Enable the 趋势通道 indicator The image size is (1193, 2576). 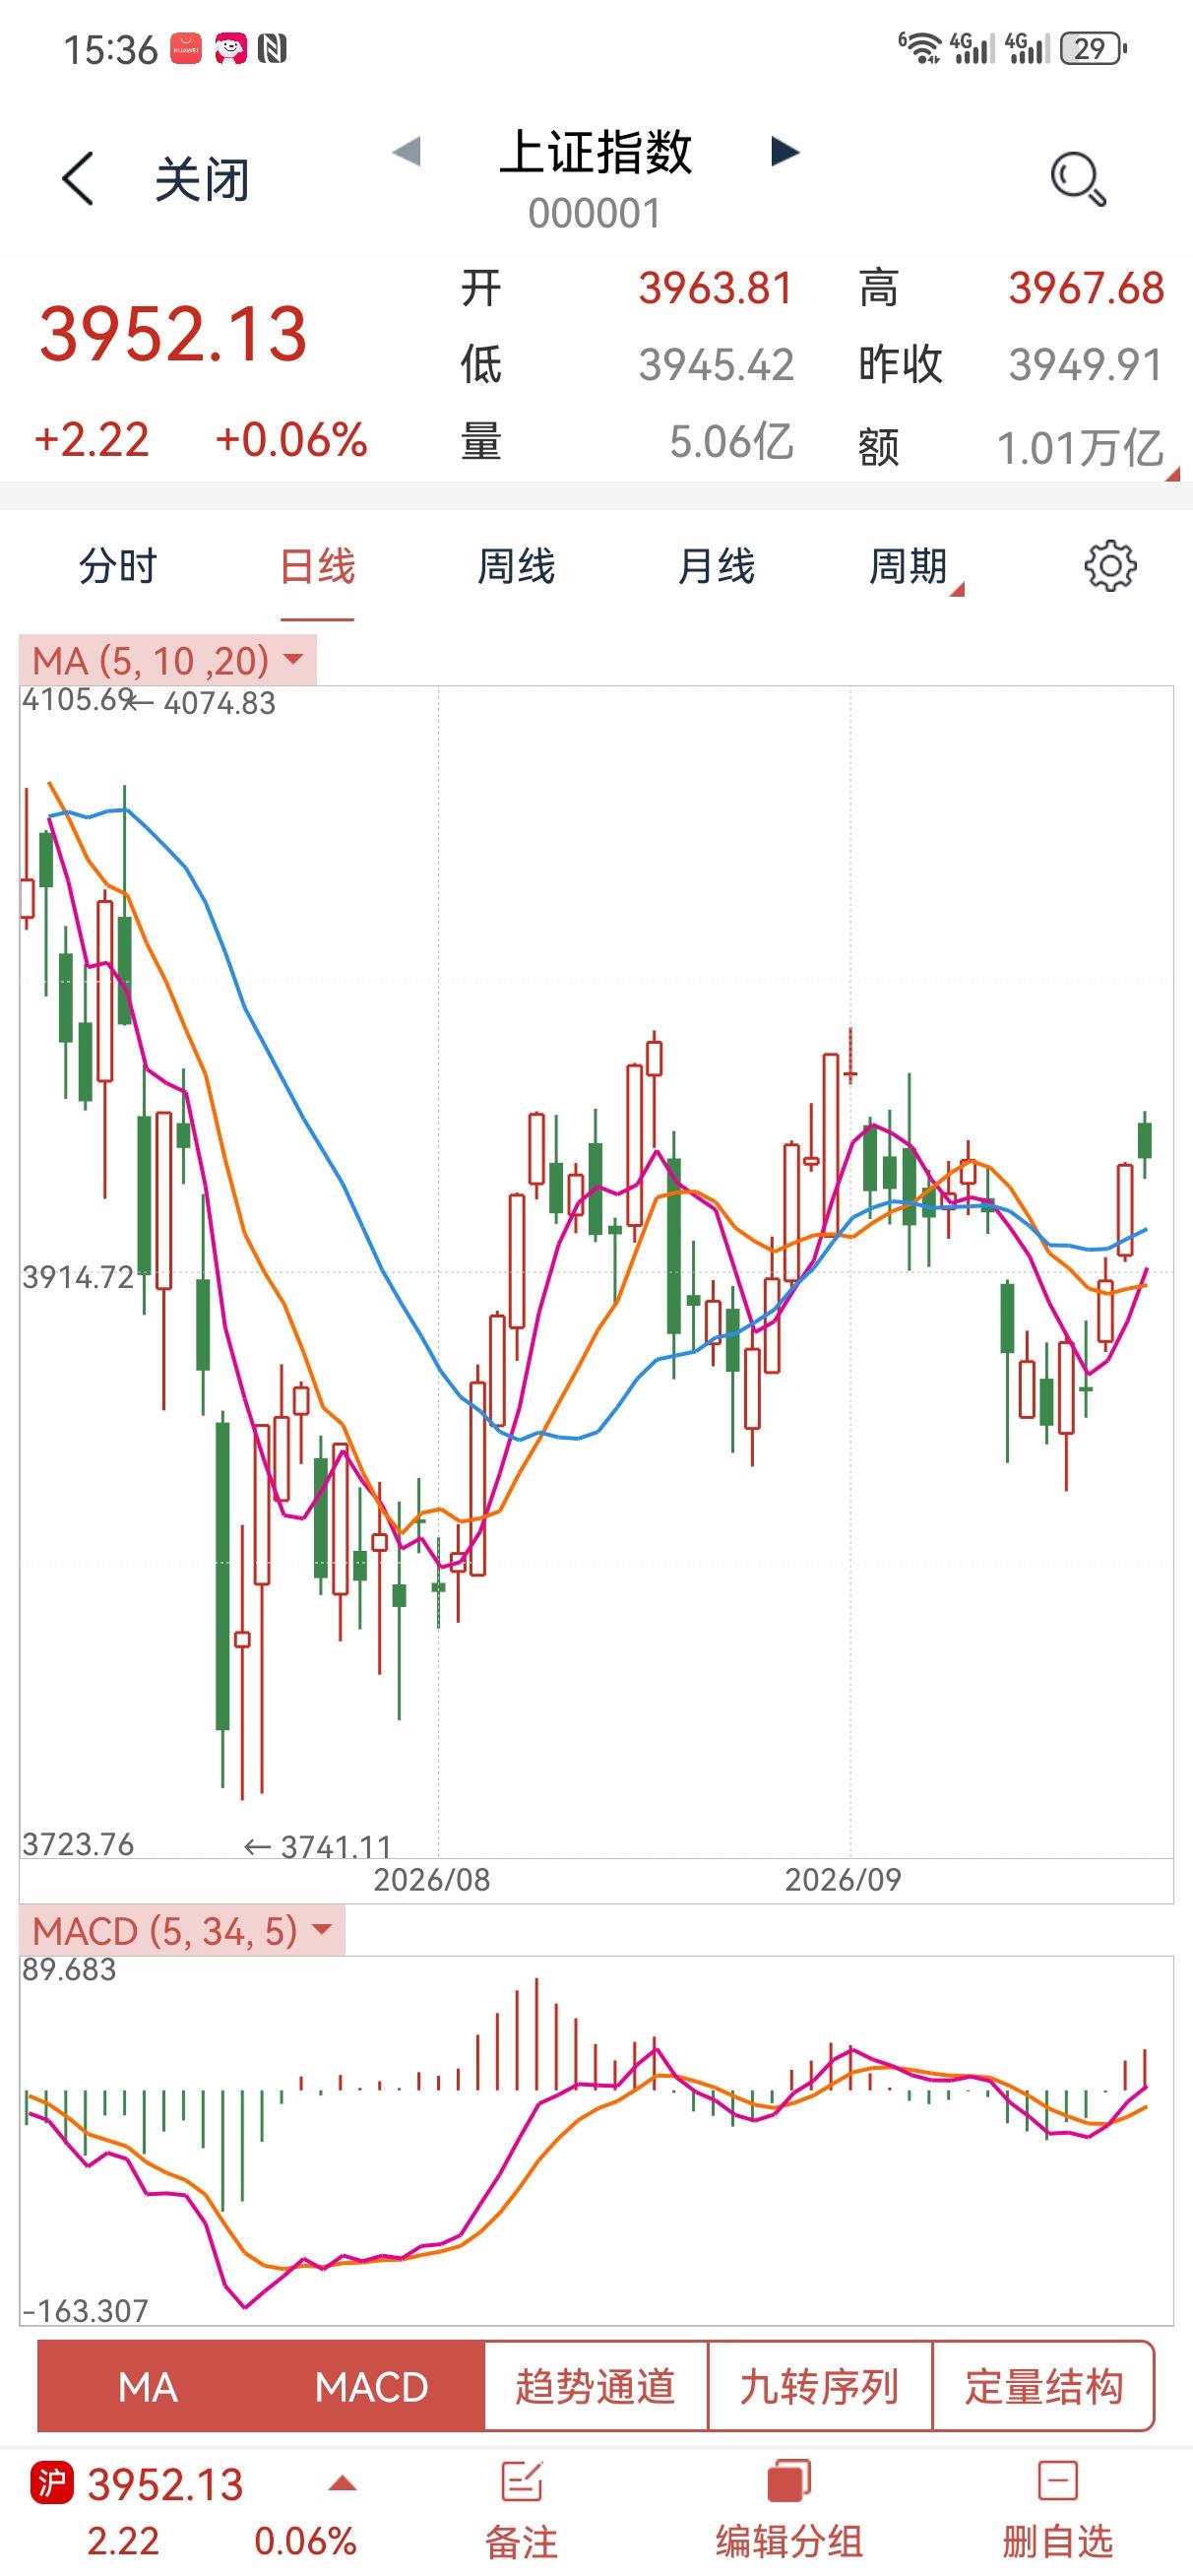click(596, 2387)
